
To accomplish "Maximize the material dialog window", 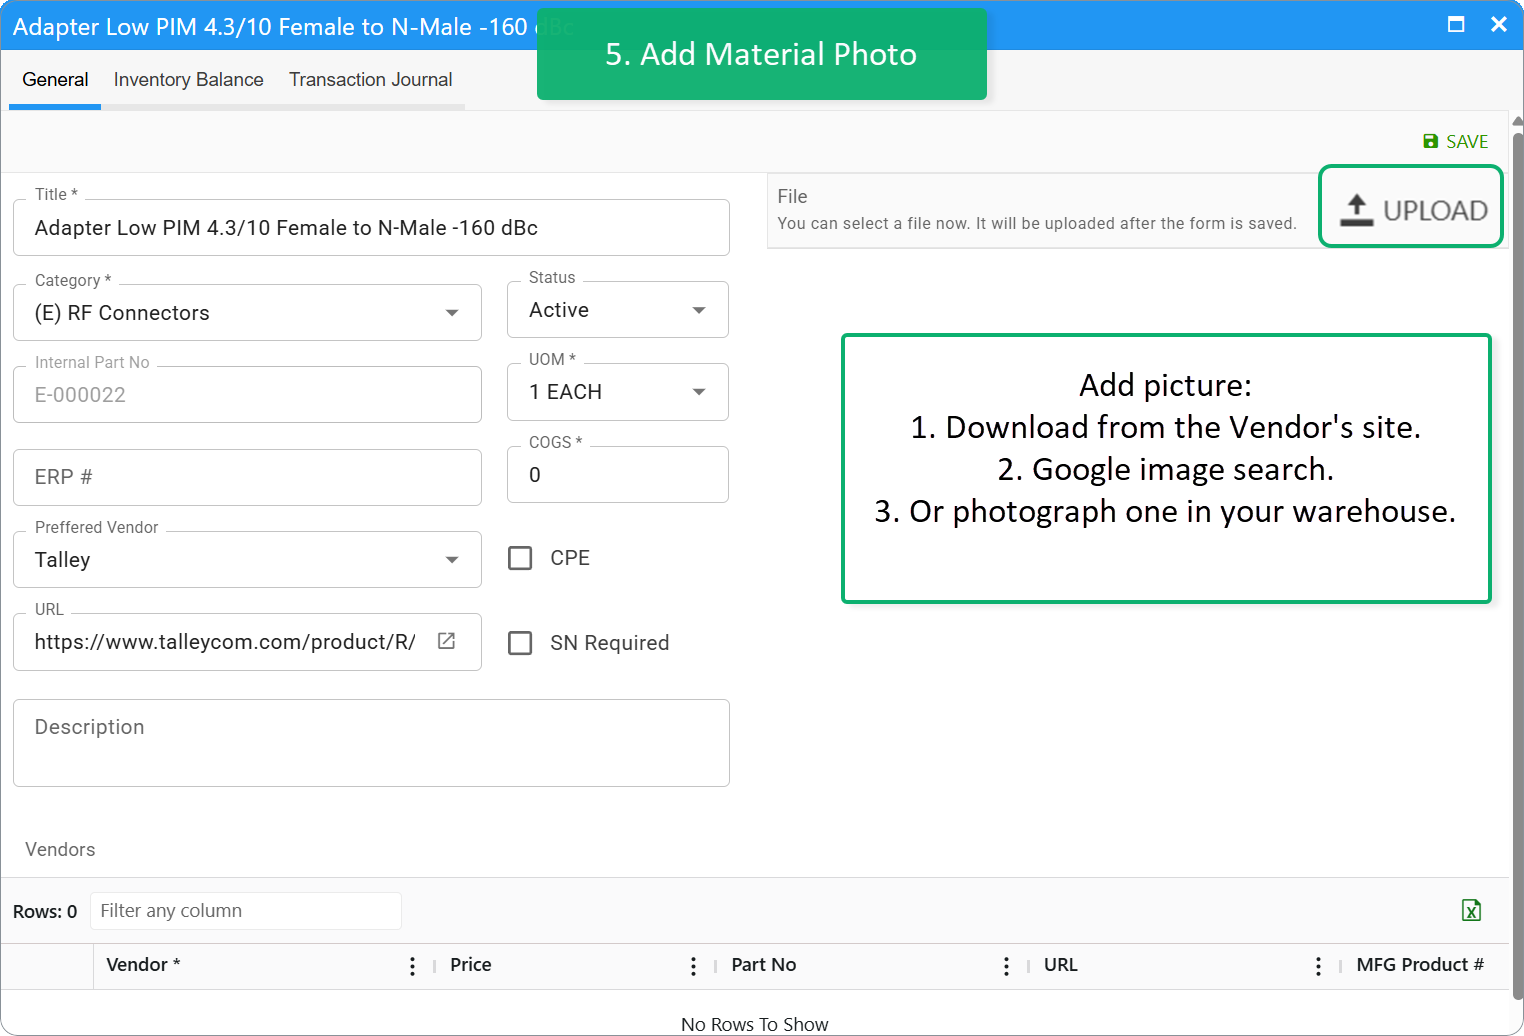I will coord(1456,24).
